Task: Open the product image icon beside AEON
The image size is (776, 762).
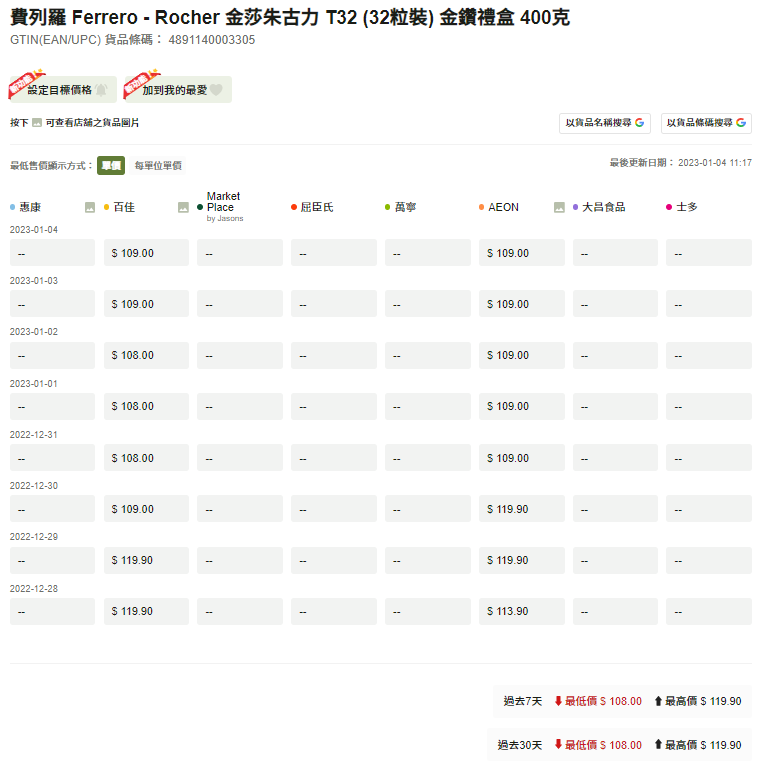Action: click(559, 207)
